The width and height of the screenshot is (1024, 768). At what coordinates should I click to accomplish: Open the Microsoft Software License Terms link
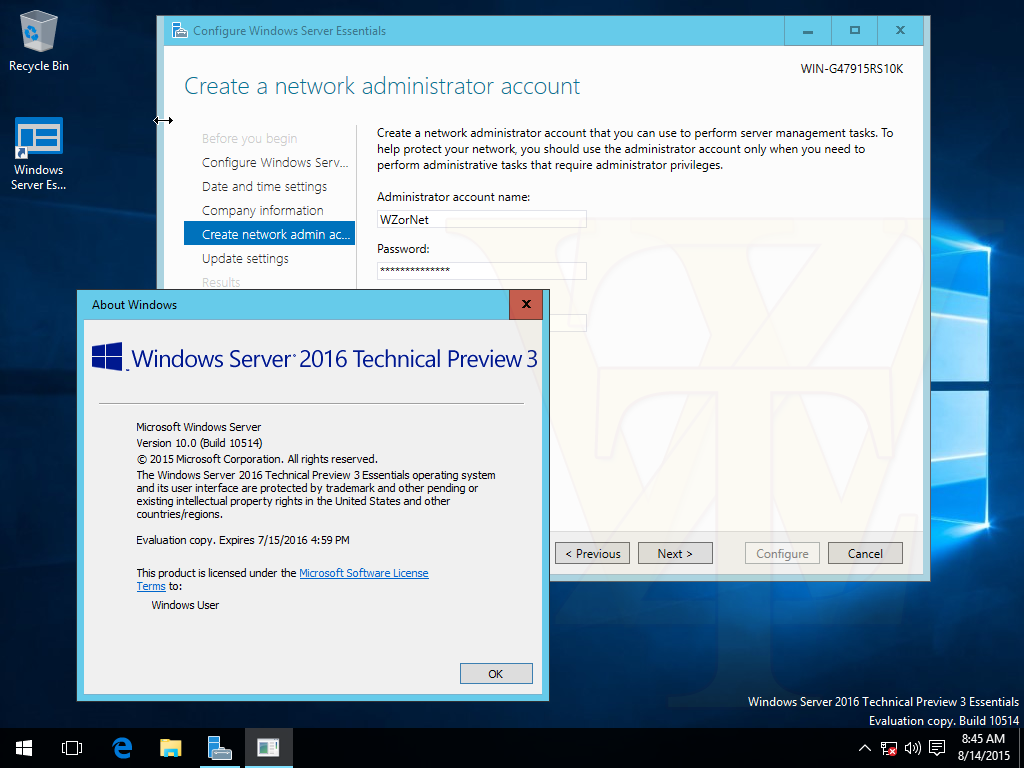pyautogui.click(x=363, y=573)
